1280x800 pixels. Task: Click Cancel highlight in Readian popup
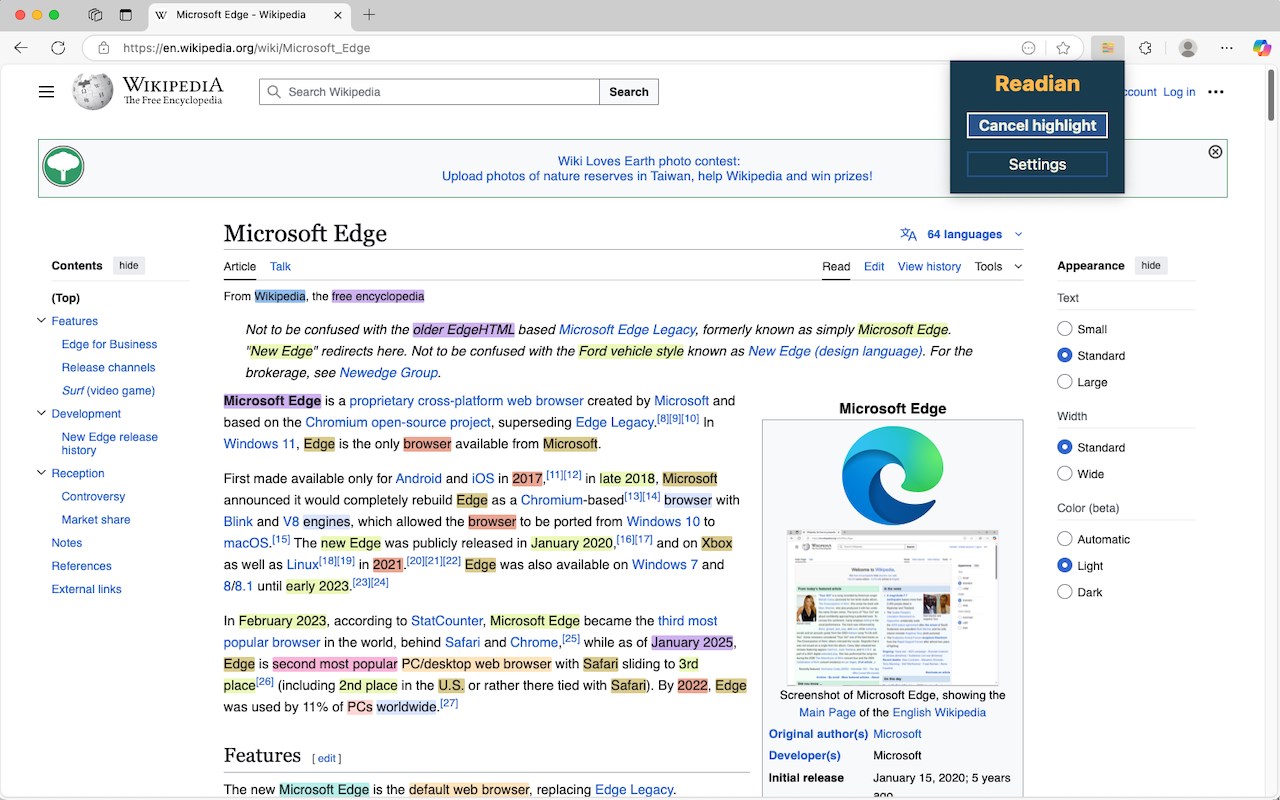(1037, 125)
